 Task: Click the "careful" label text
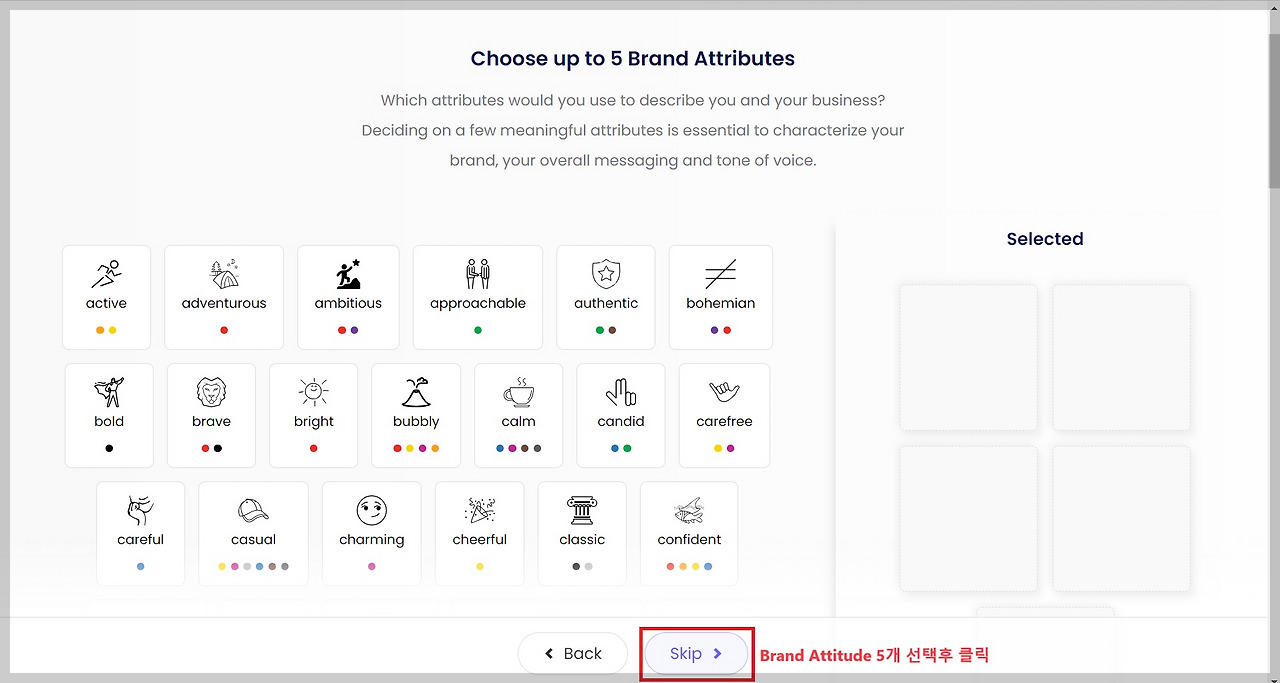pos(140,539)
